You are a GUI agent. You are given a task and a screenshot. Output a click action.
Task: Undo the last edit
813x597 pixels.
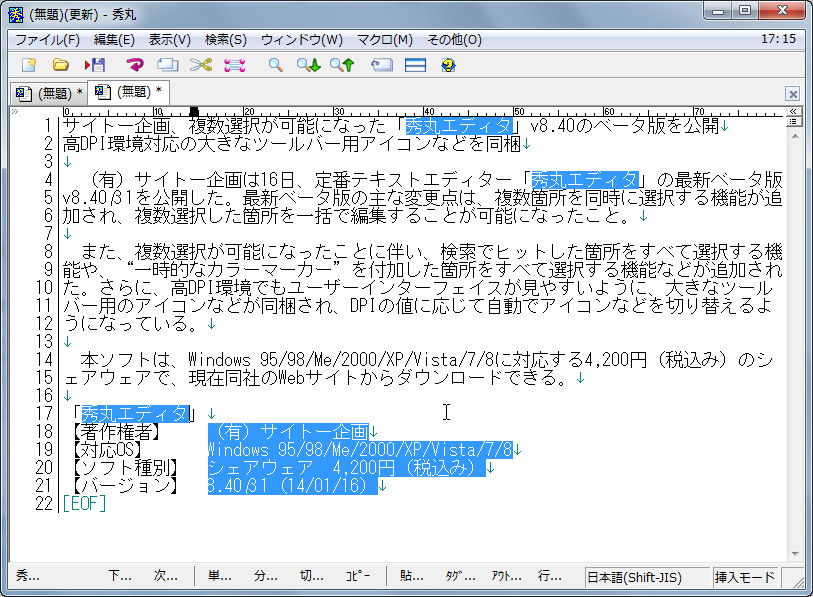coord(133,64)
